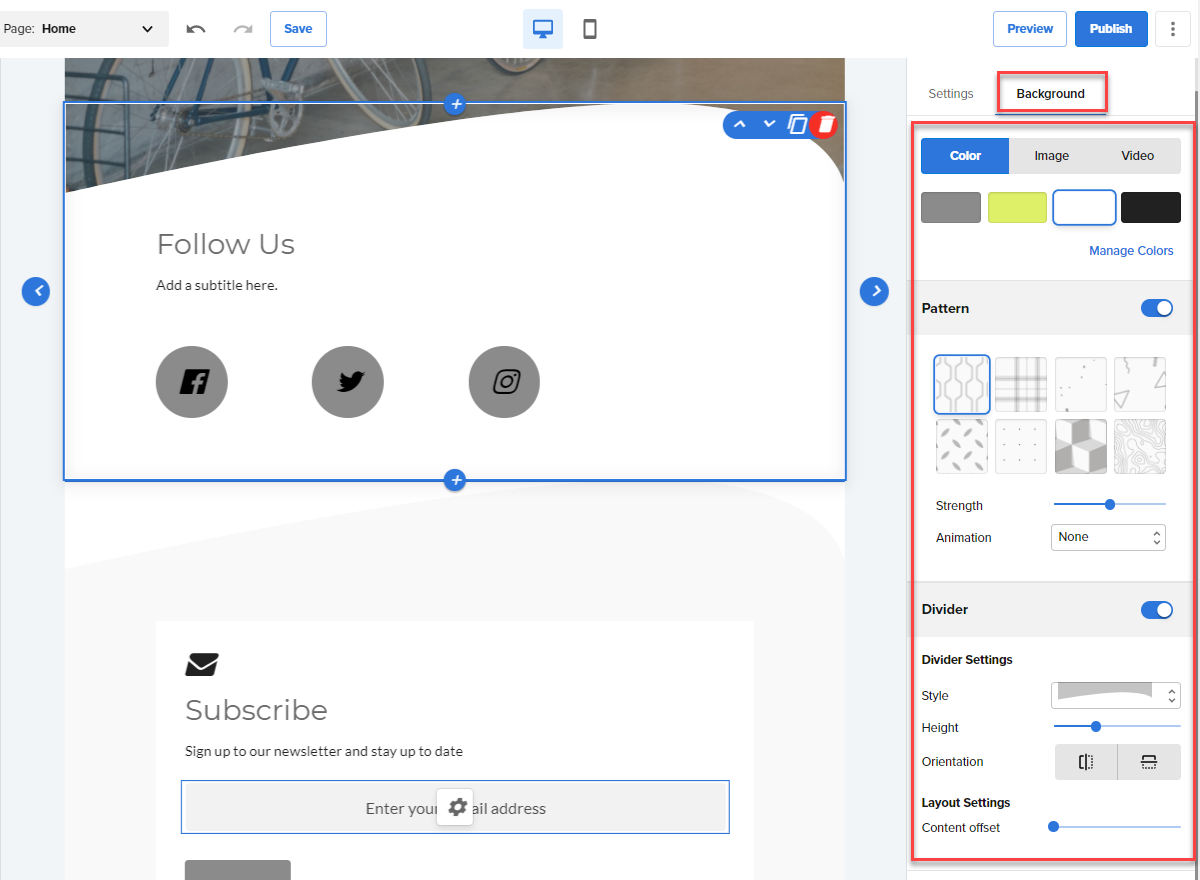The width and height of the screenshot is (1200, 880).
Task: Switch to mobile view
Action: tap(590, 29)
